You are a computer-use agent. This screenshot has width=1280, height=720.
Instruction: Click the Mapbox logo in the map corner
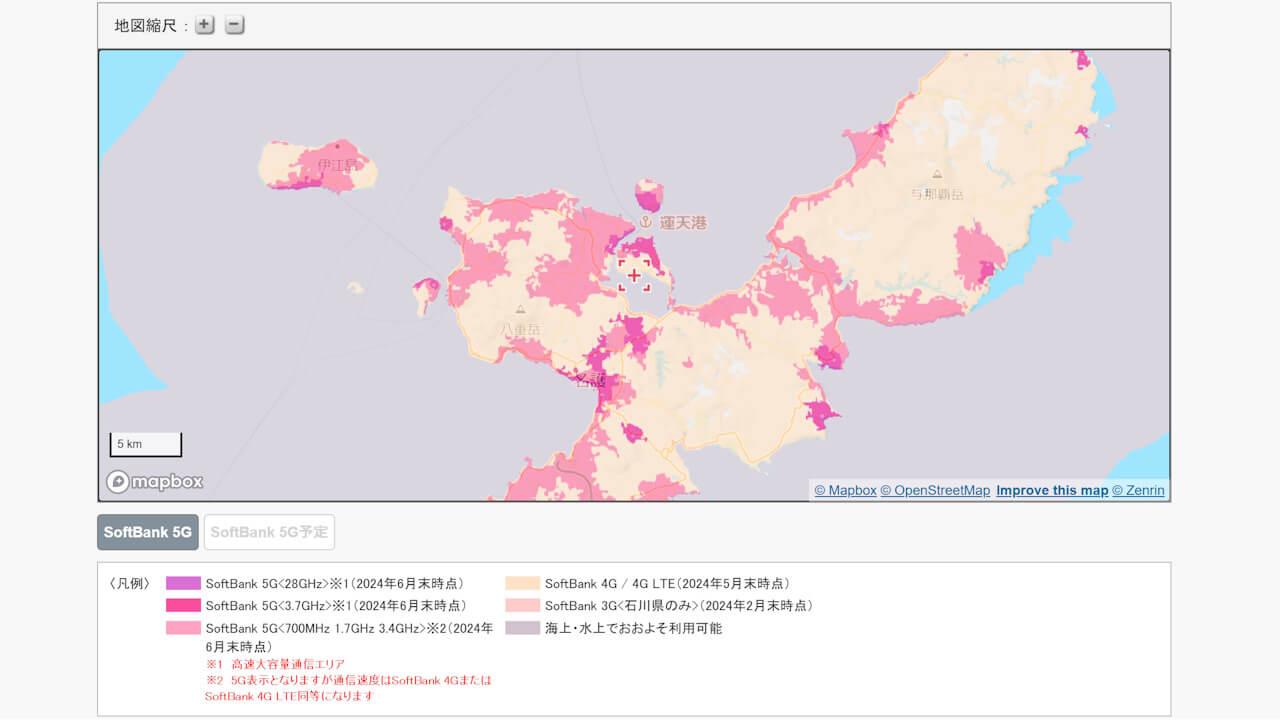click(154, 481)
